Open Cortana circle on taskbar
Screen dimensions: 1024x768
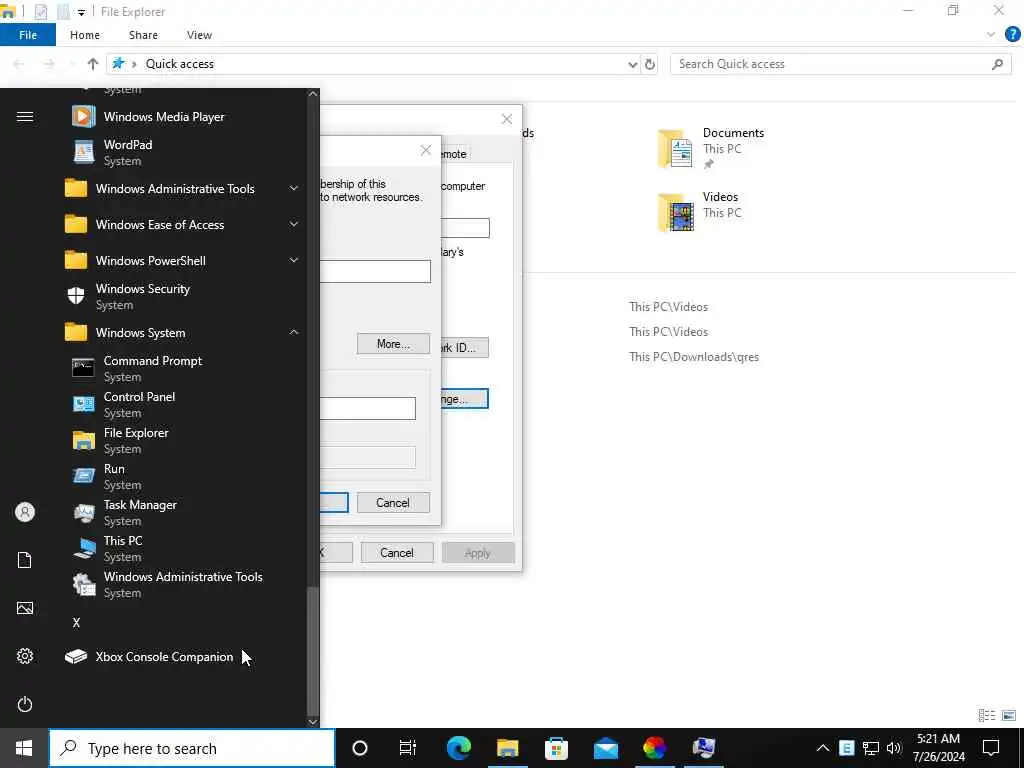point(360,748)
